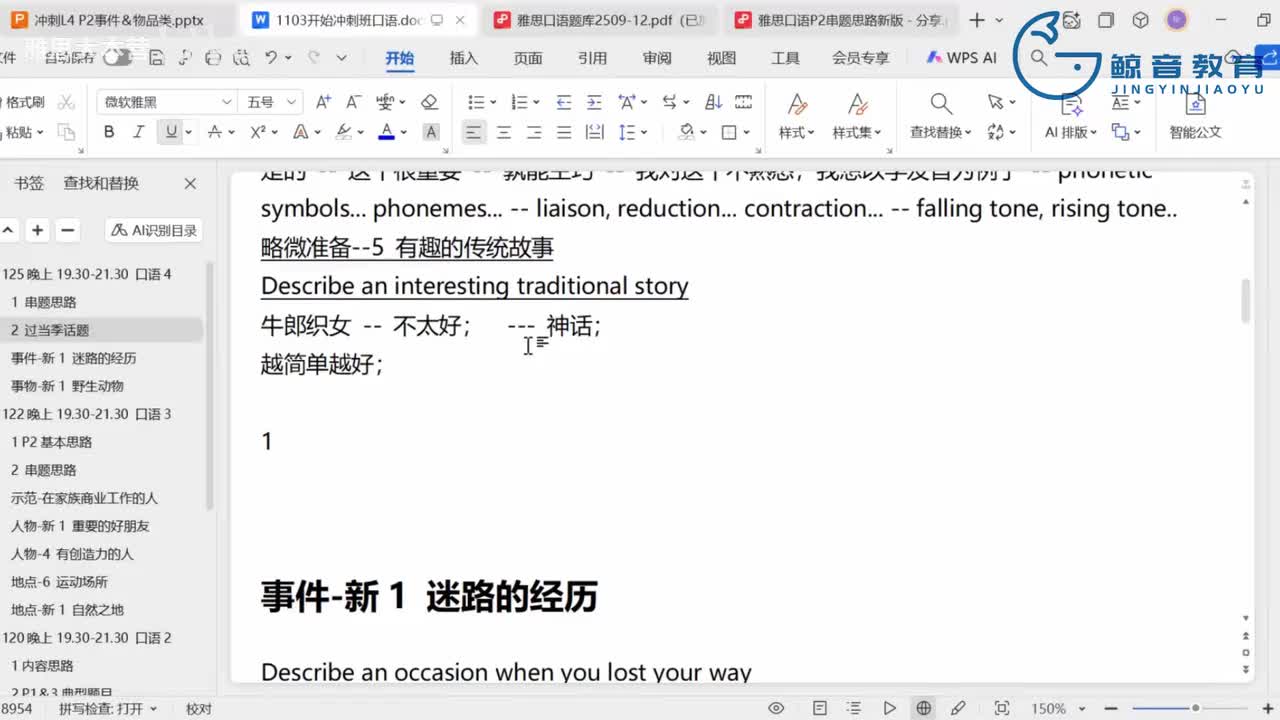Switch to the 审阅 ribbon tab

tap(657, 58)
